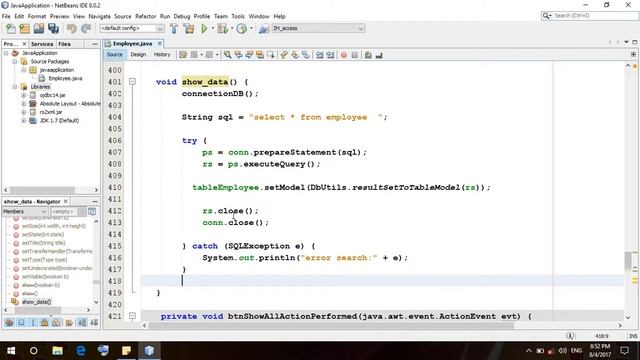Toggle Sort by Source navigator button
Image resolution: width=640 pixels, height=360 pixels.
[94, 322]
